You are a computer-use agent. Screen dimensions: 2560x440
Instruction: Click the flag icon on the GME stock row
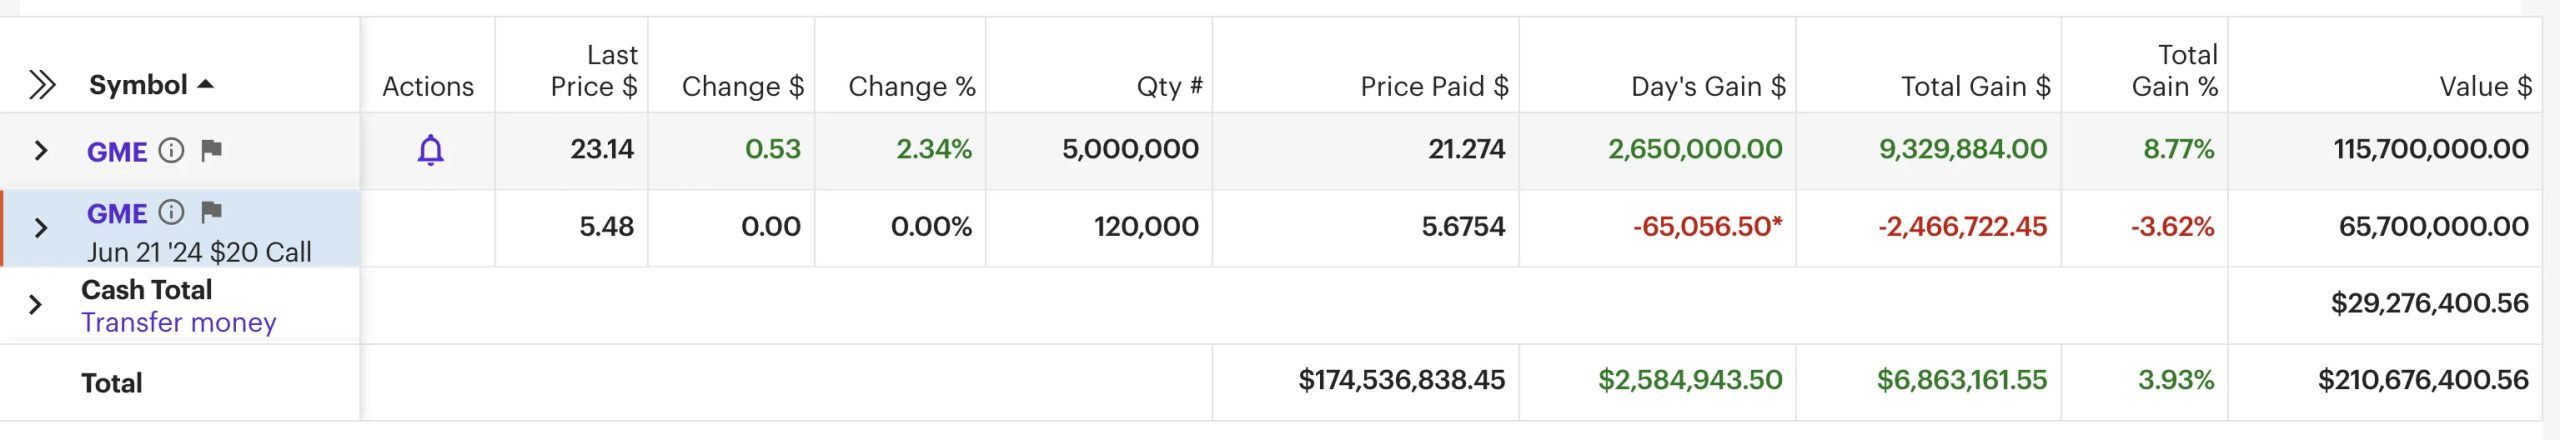211,150
